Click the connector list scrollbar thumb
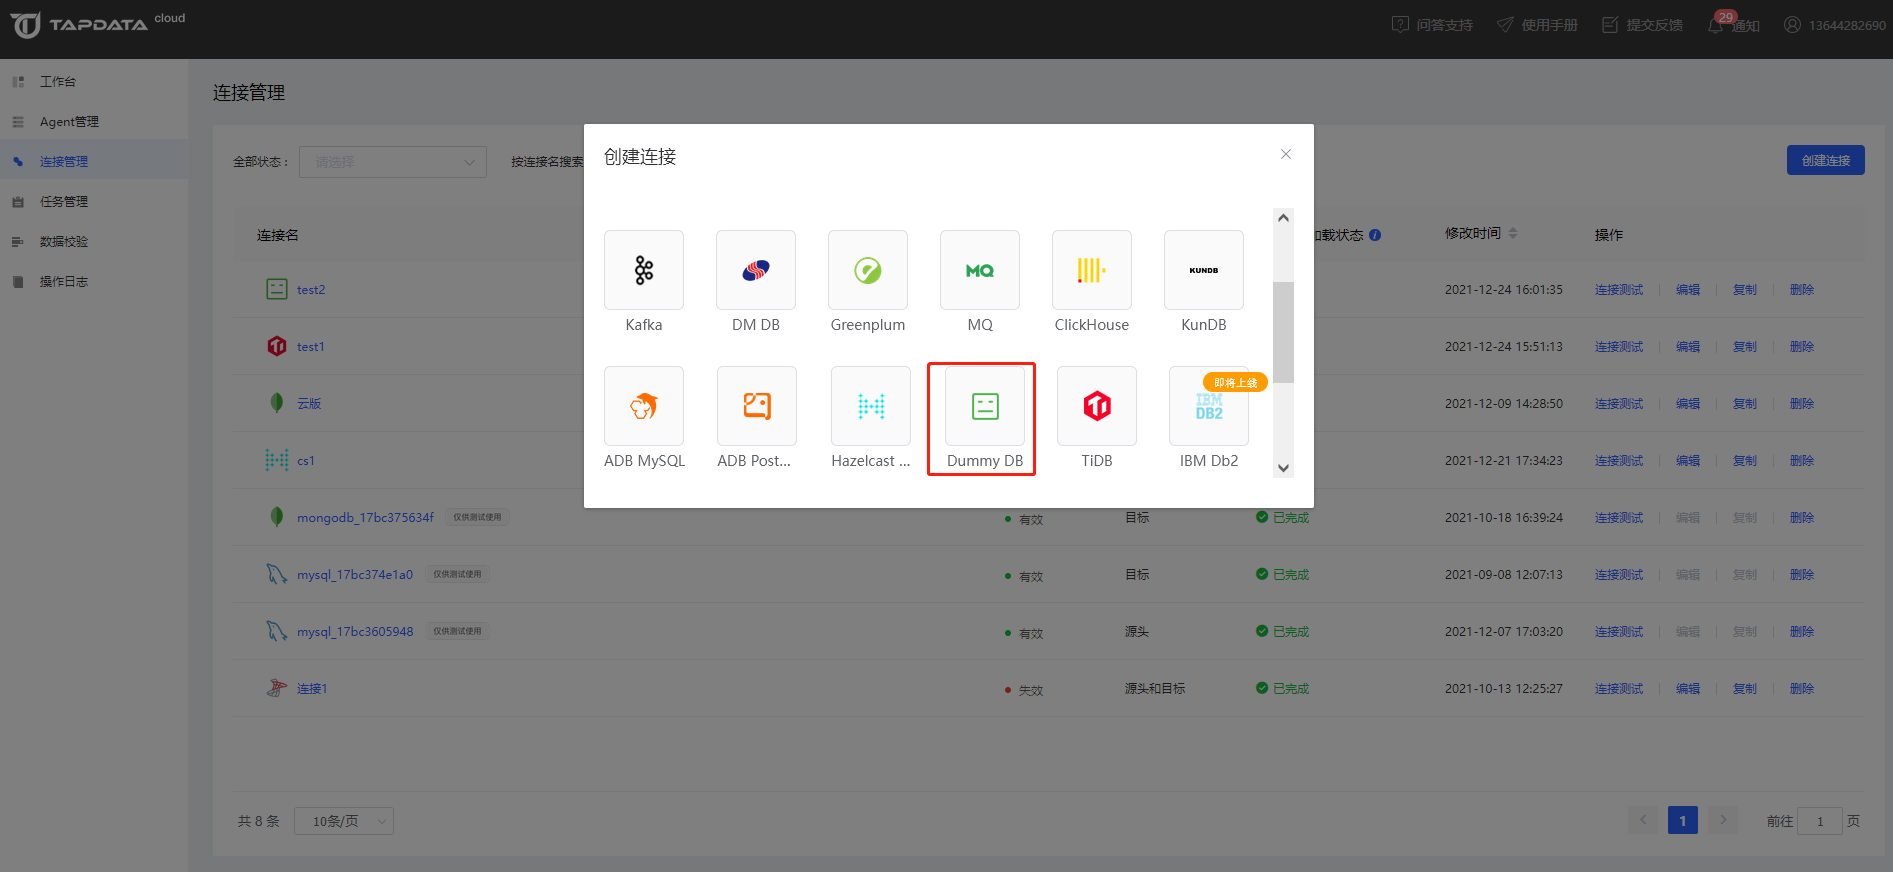1893x872 pixels. (1283, 332)
